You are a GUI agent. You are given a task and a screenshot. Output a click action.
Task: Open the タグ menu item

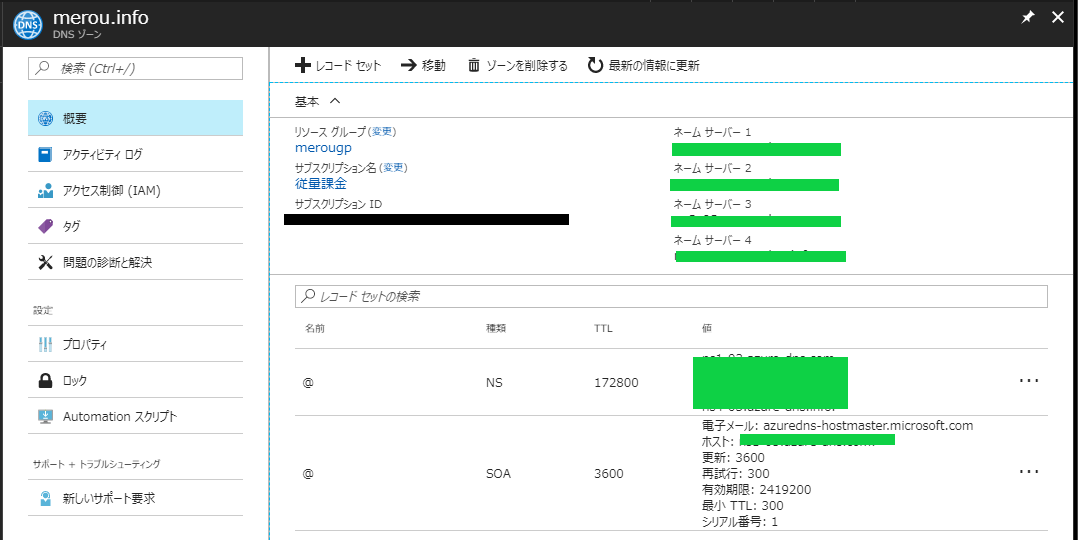(135, 226)
